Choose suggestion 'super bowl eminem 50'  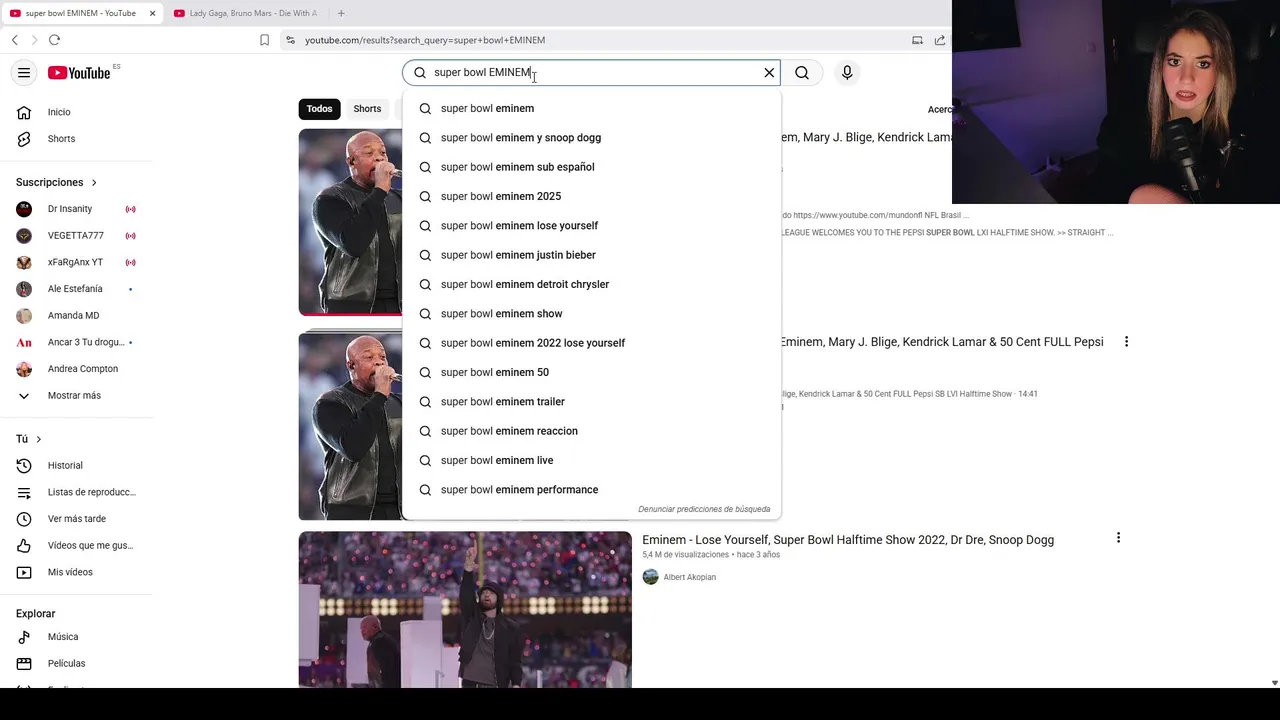tap(591, 372)
